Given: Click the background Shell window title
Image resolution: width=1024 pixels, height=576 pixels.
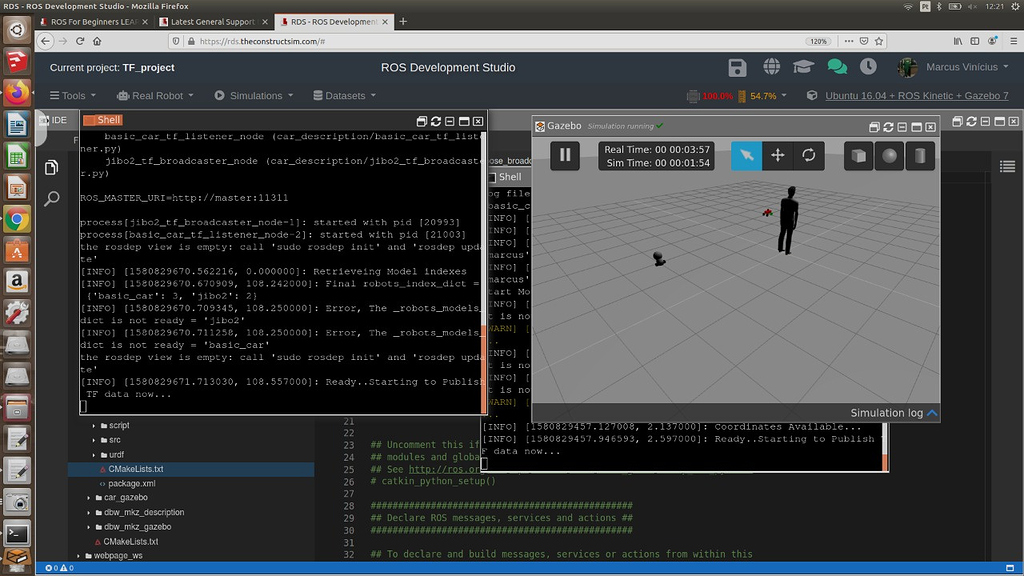Looking at the screenshot, I should point(510,177).
